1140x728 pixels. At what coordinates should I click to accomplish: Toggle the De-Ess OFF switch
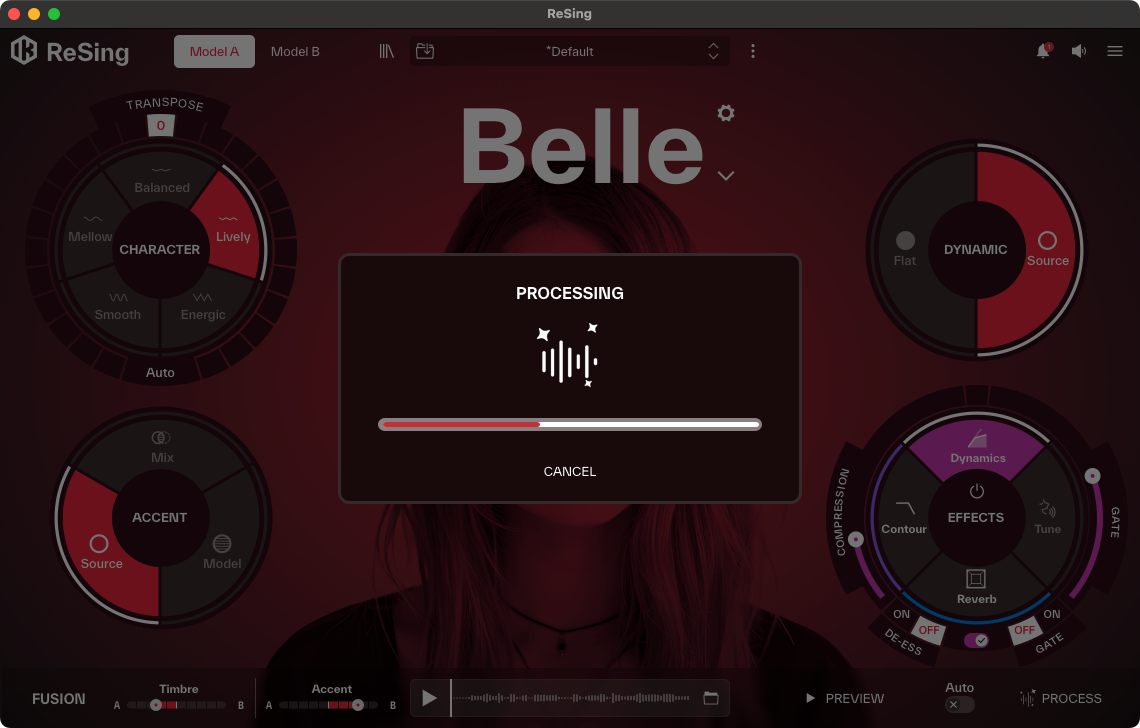click(929, 631)
